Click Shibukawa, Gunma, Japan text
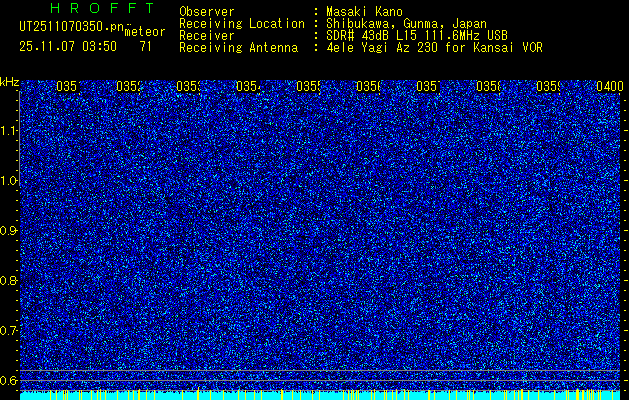This screenshot has width=629, height=400. [406, 24]
